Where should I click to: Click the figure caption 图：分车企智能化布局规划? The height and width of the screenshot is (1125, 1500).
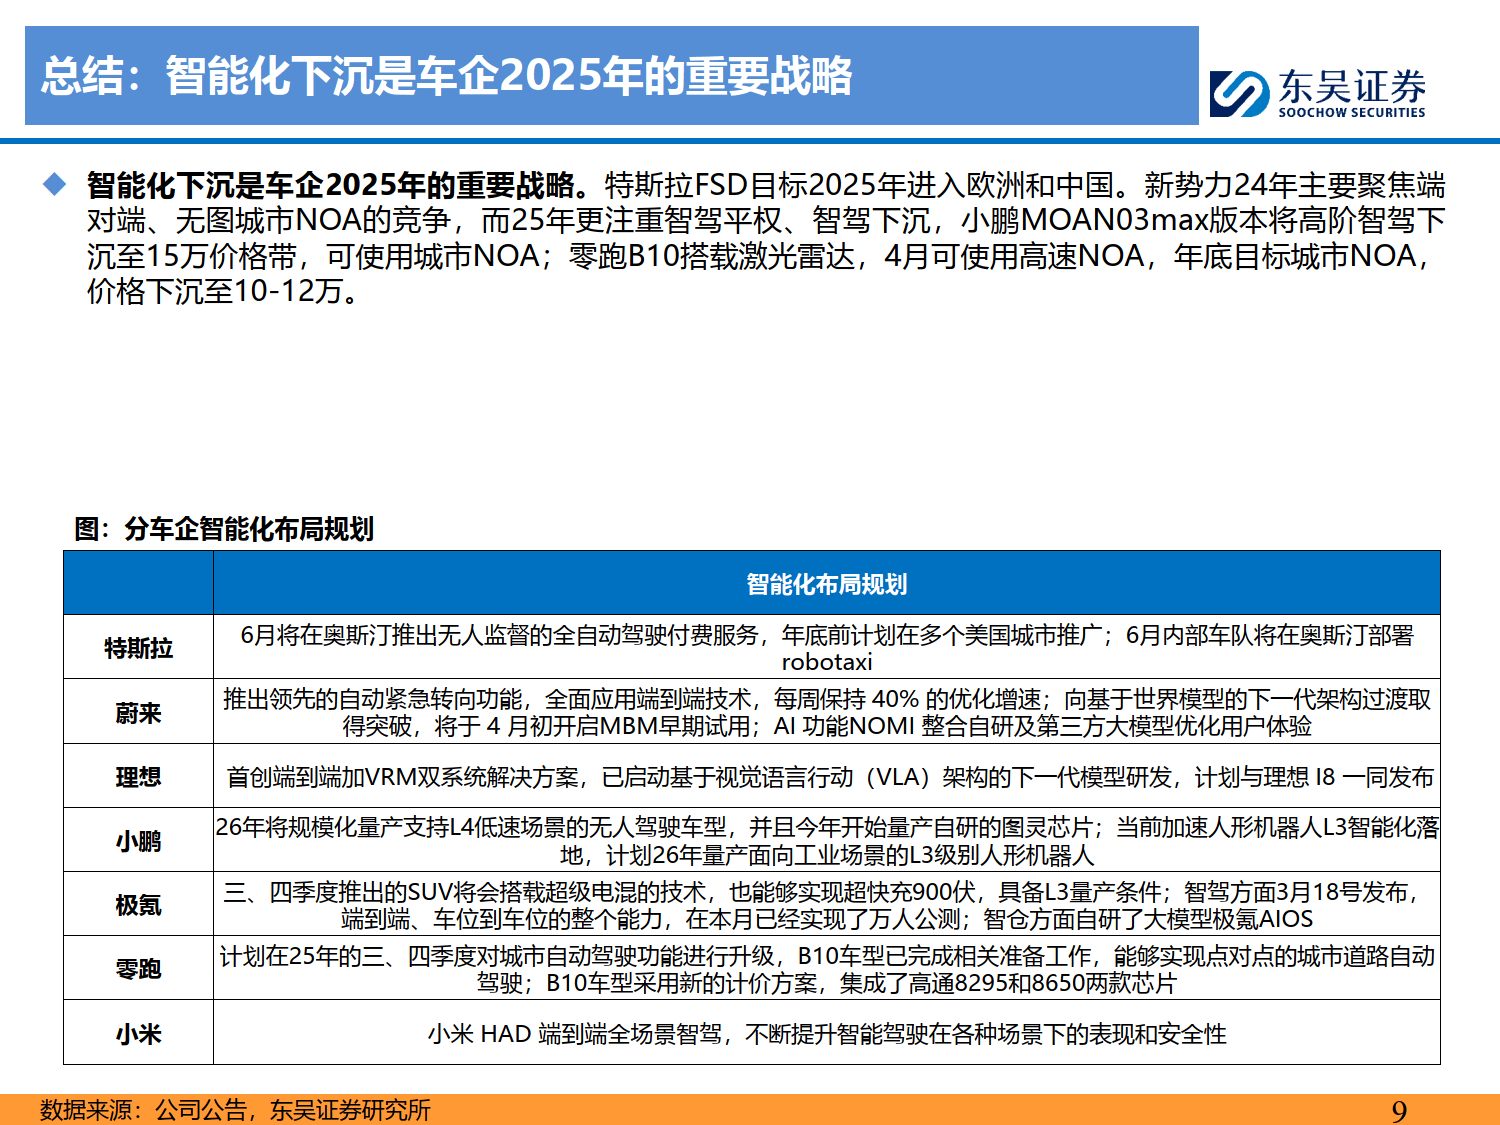click(x=224, y=529)
